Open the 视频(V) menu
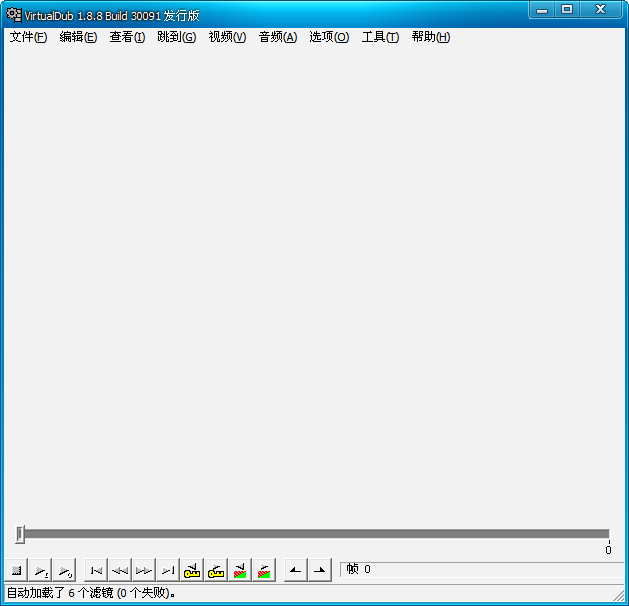 tap(227, 37)
